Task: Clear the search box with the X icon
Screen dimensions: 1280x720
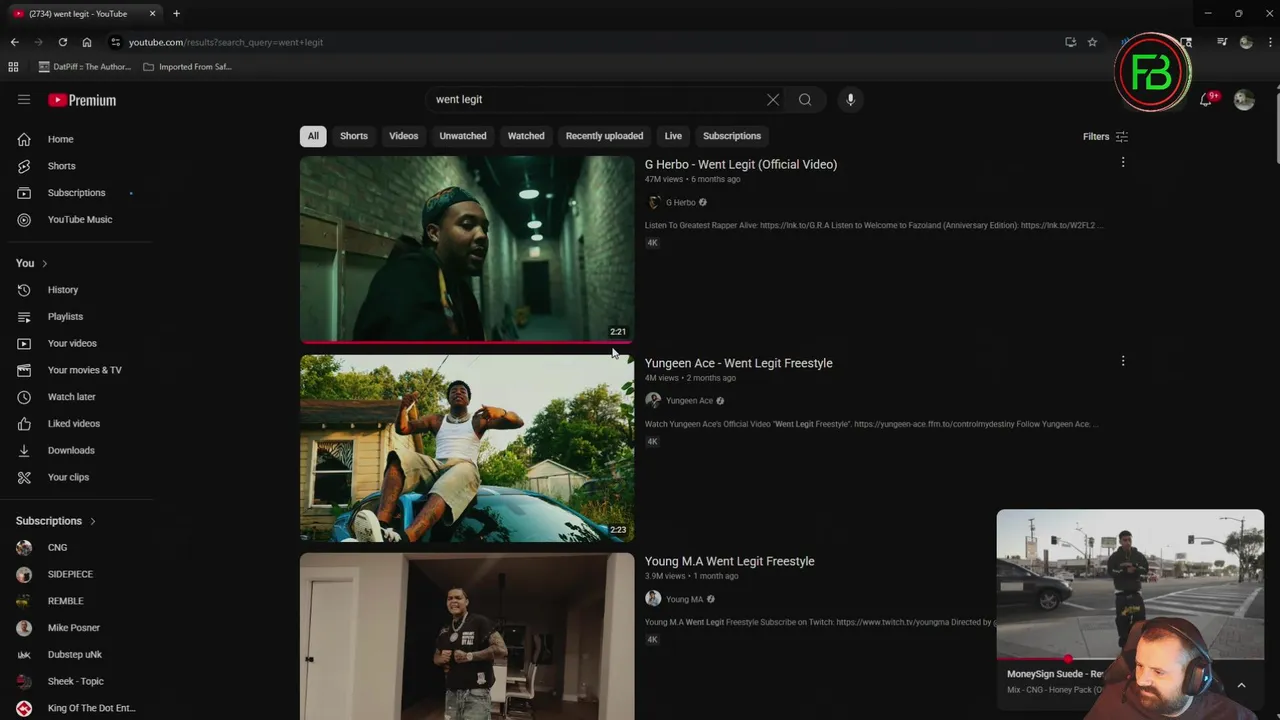Action: coord(773,99)
